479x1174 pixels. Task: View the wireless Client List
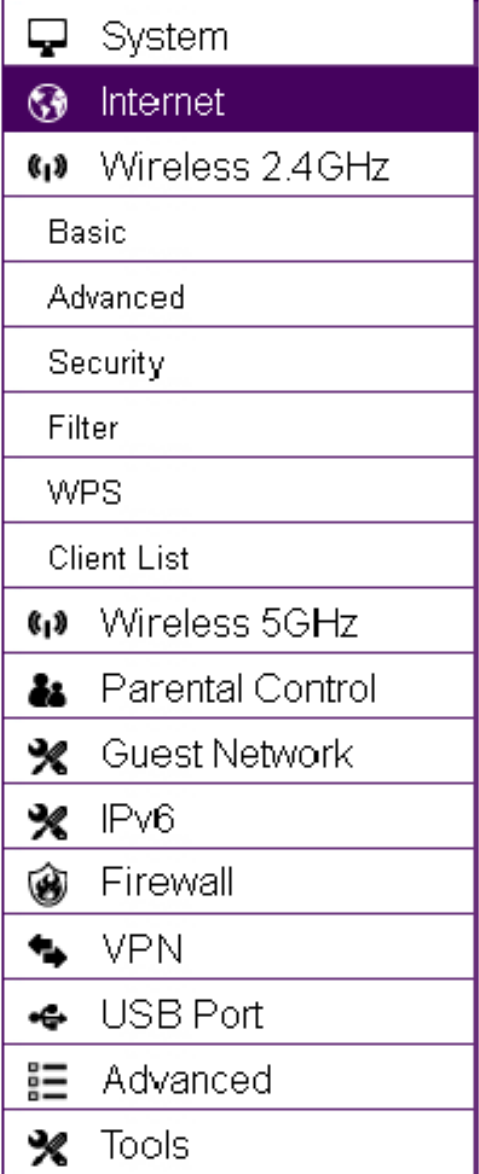point(240,556)
